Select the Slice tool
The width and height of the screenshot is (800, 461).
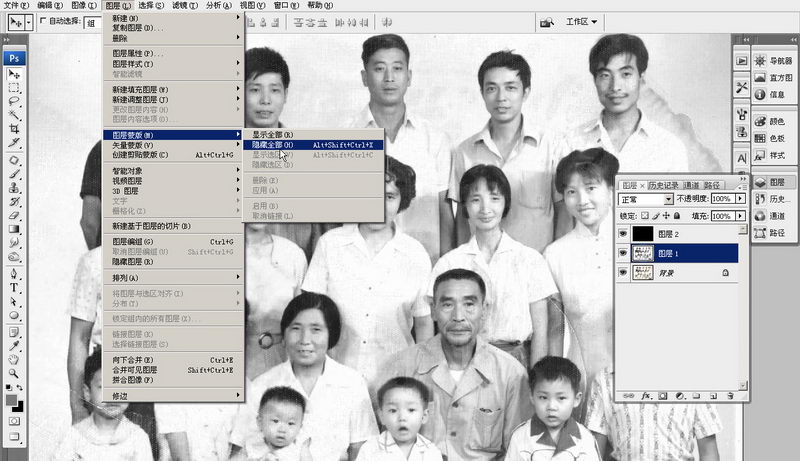click(14, 142)
